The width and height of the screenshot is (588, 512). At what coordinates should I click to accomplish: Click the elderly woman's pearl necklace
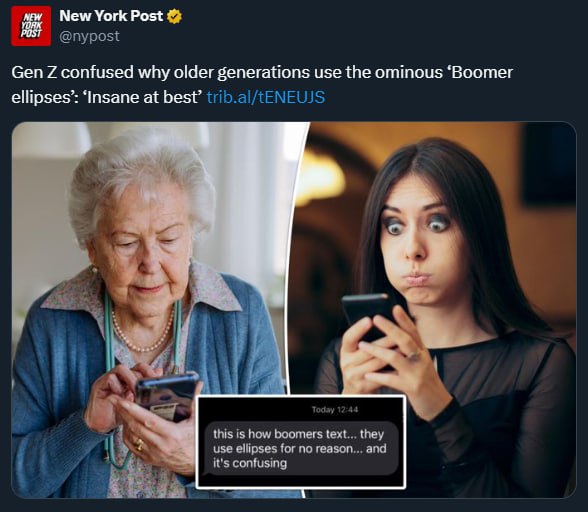click(x=142, y=332)
